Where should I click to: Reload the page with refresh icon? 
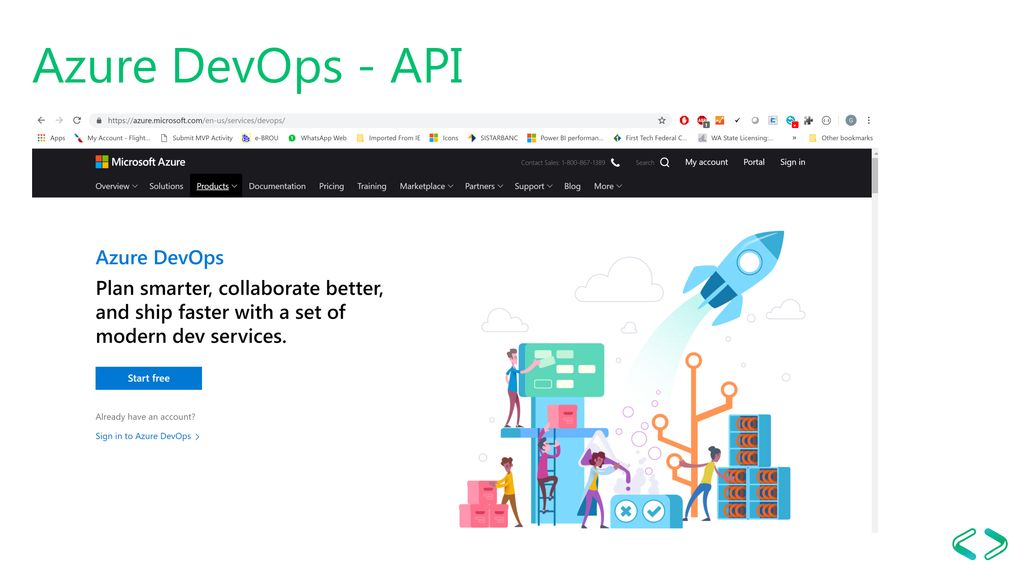(x=77, y=120)
